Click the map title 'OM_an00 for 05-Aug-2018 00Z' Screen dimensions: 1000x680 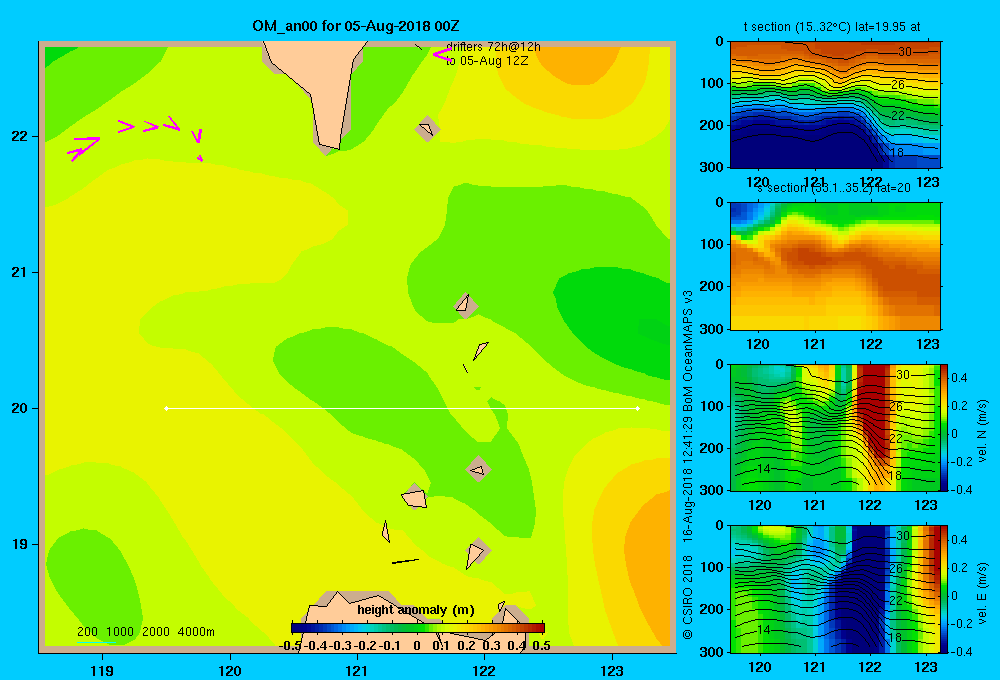(356, 26)
